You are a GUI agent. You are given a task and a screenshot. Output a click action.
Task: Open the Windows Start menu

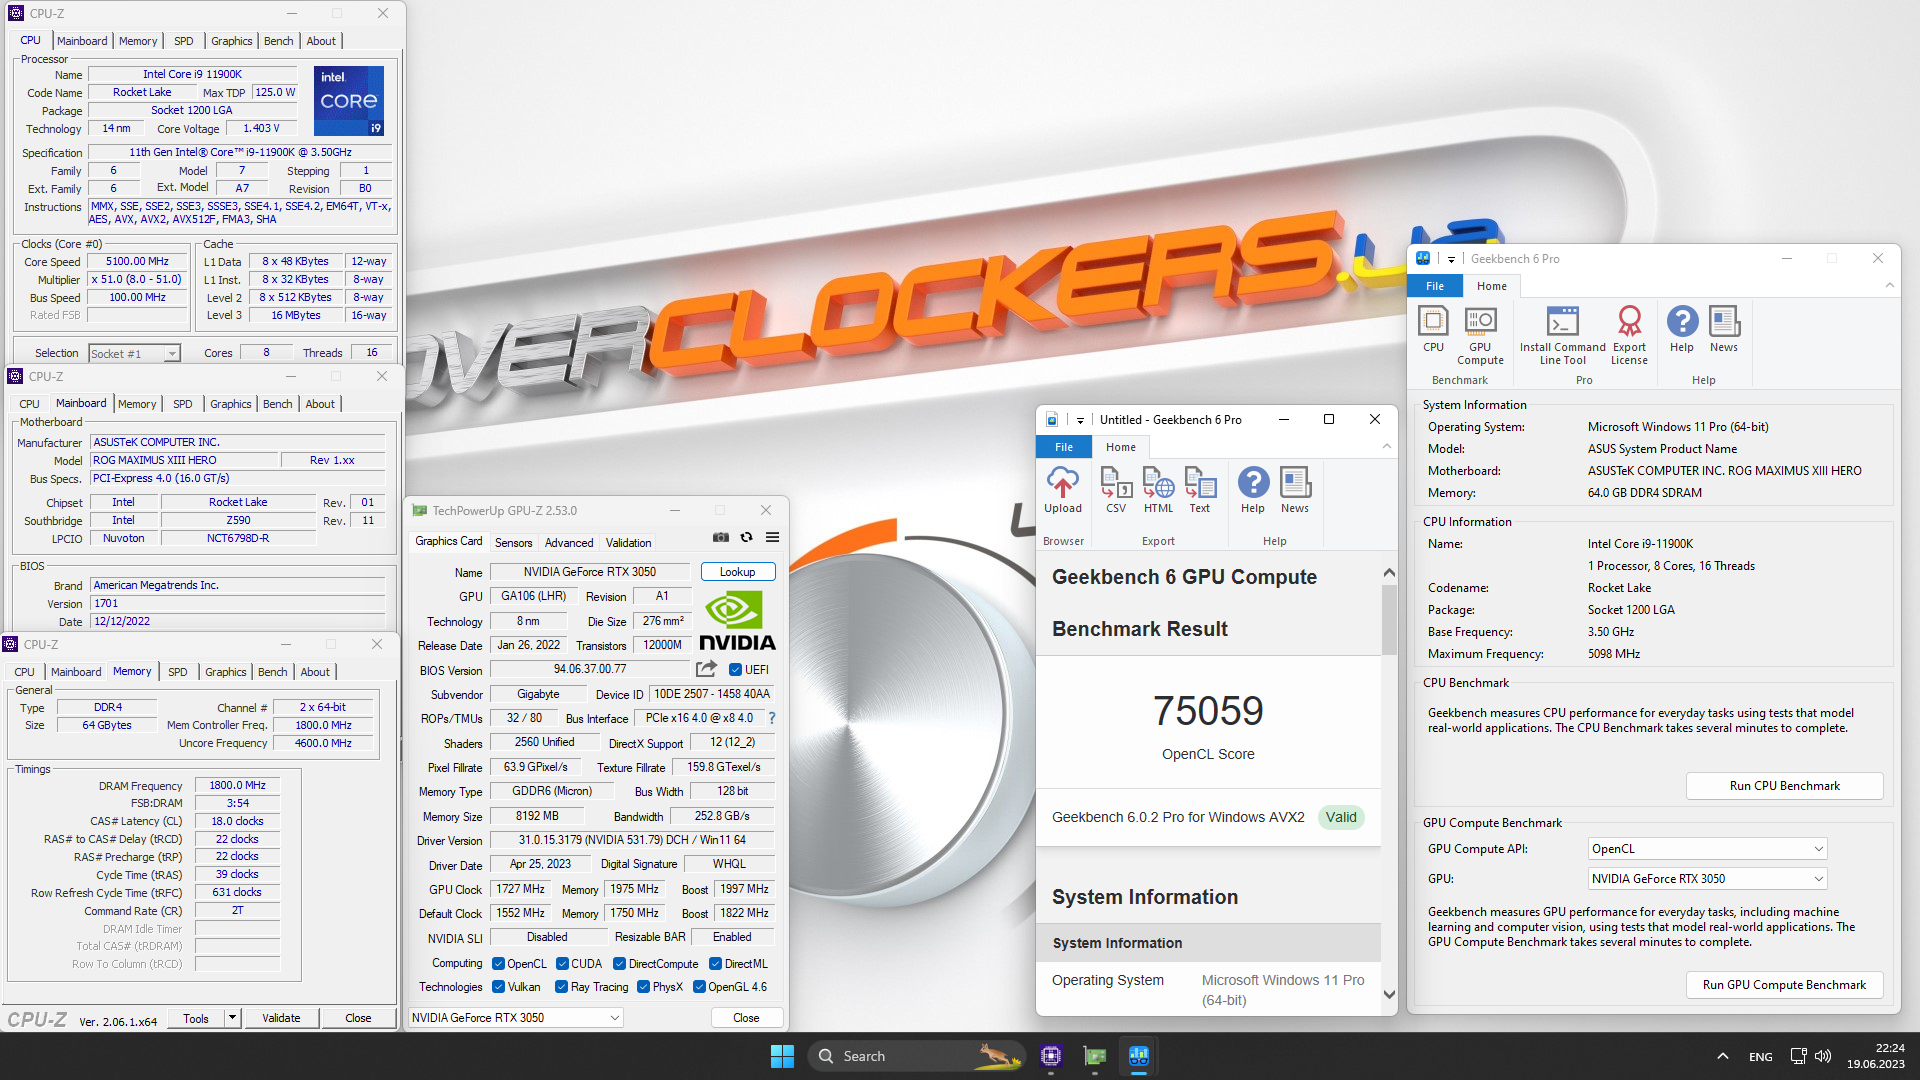coord(782,1056)
